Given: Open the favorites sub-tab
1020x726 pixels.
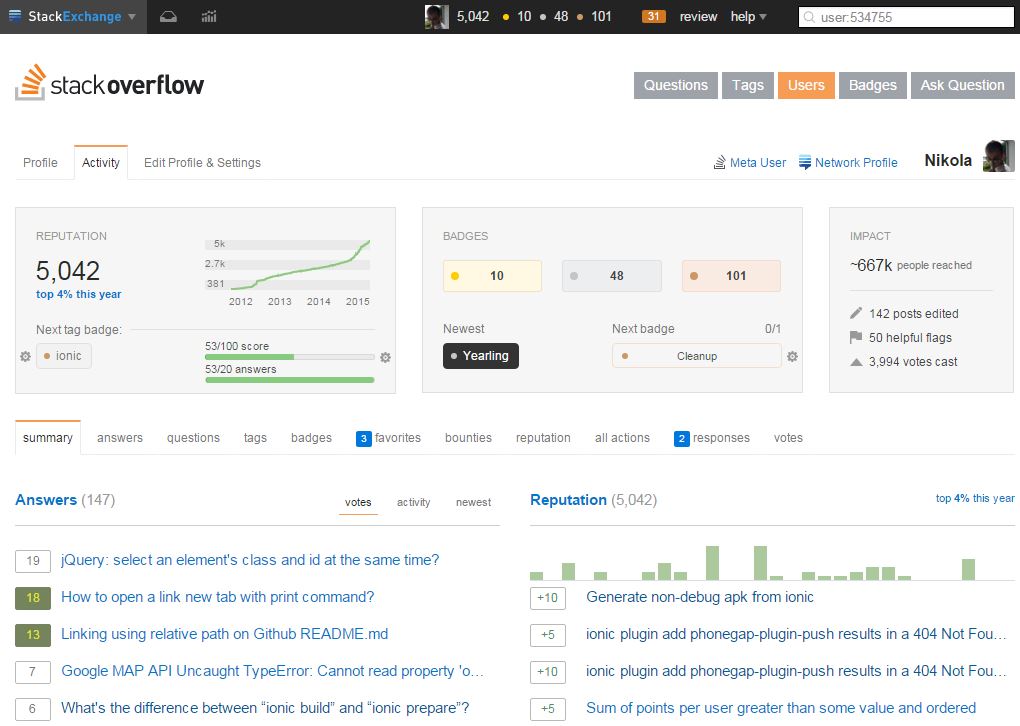Looking at the screenshot, I should coord(388,438).
